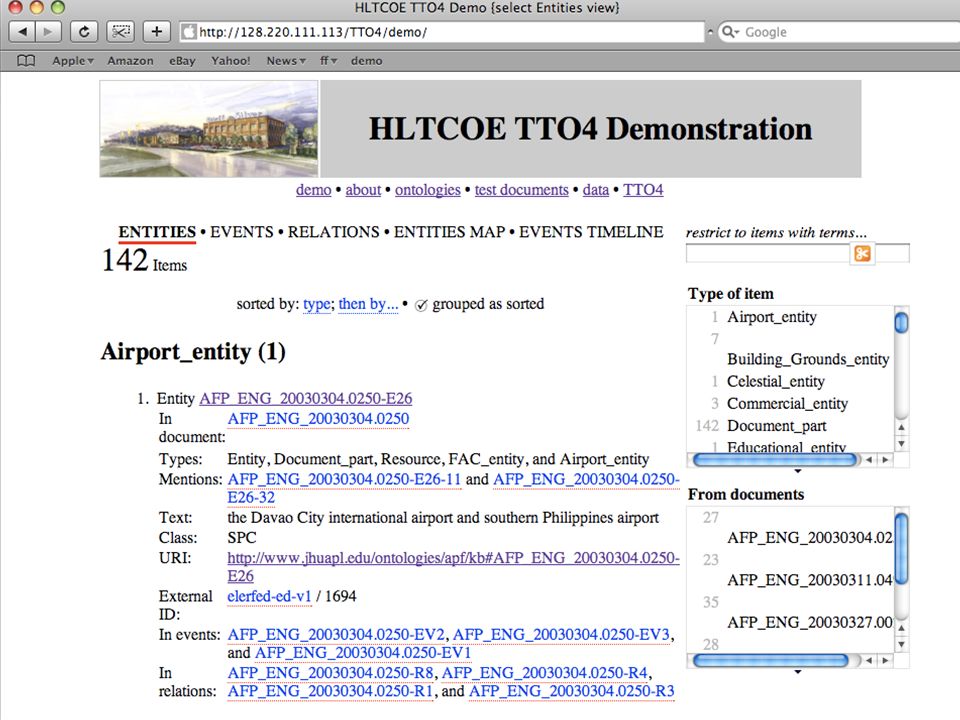This screenshot has height=720, width=960.
Task: Switch to the ENTITIES view
Action: pyautogui.click(x=157, y=232)
